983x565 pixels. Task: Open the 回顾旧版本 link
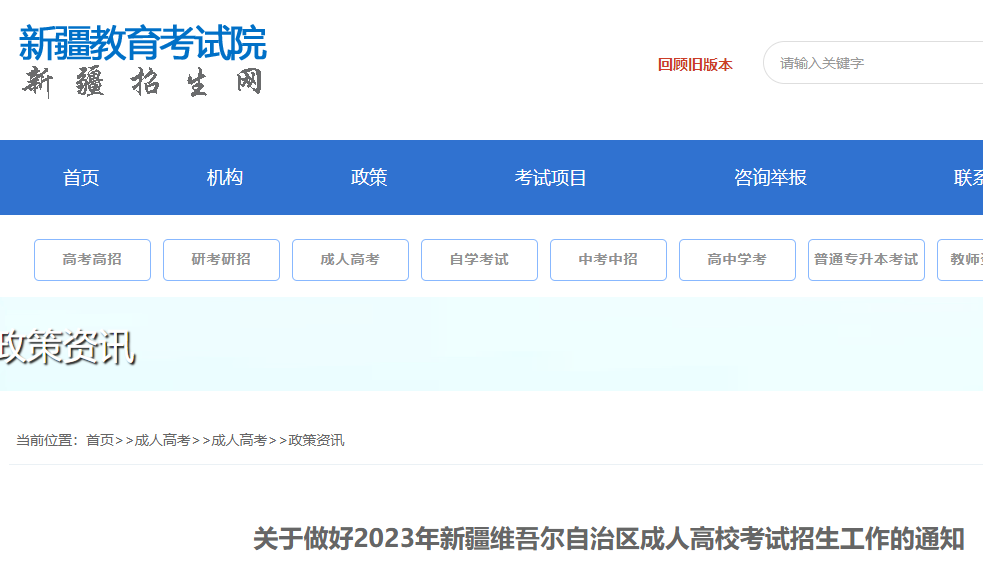[695, 65]
